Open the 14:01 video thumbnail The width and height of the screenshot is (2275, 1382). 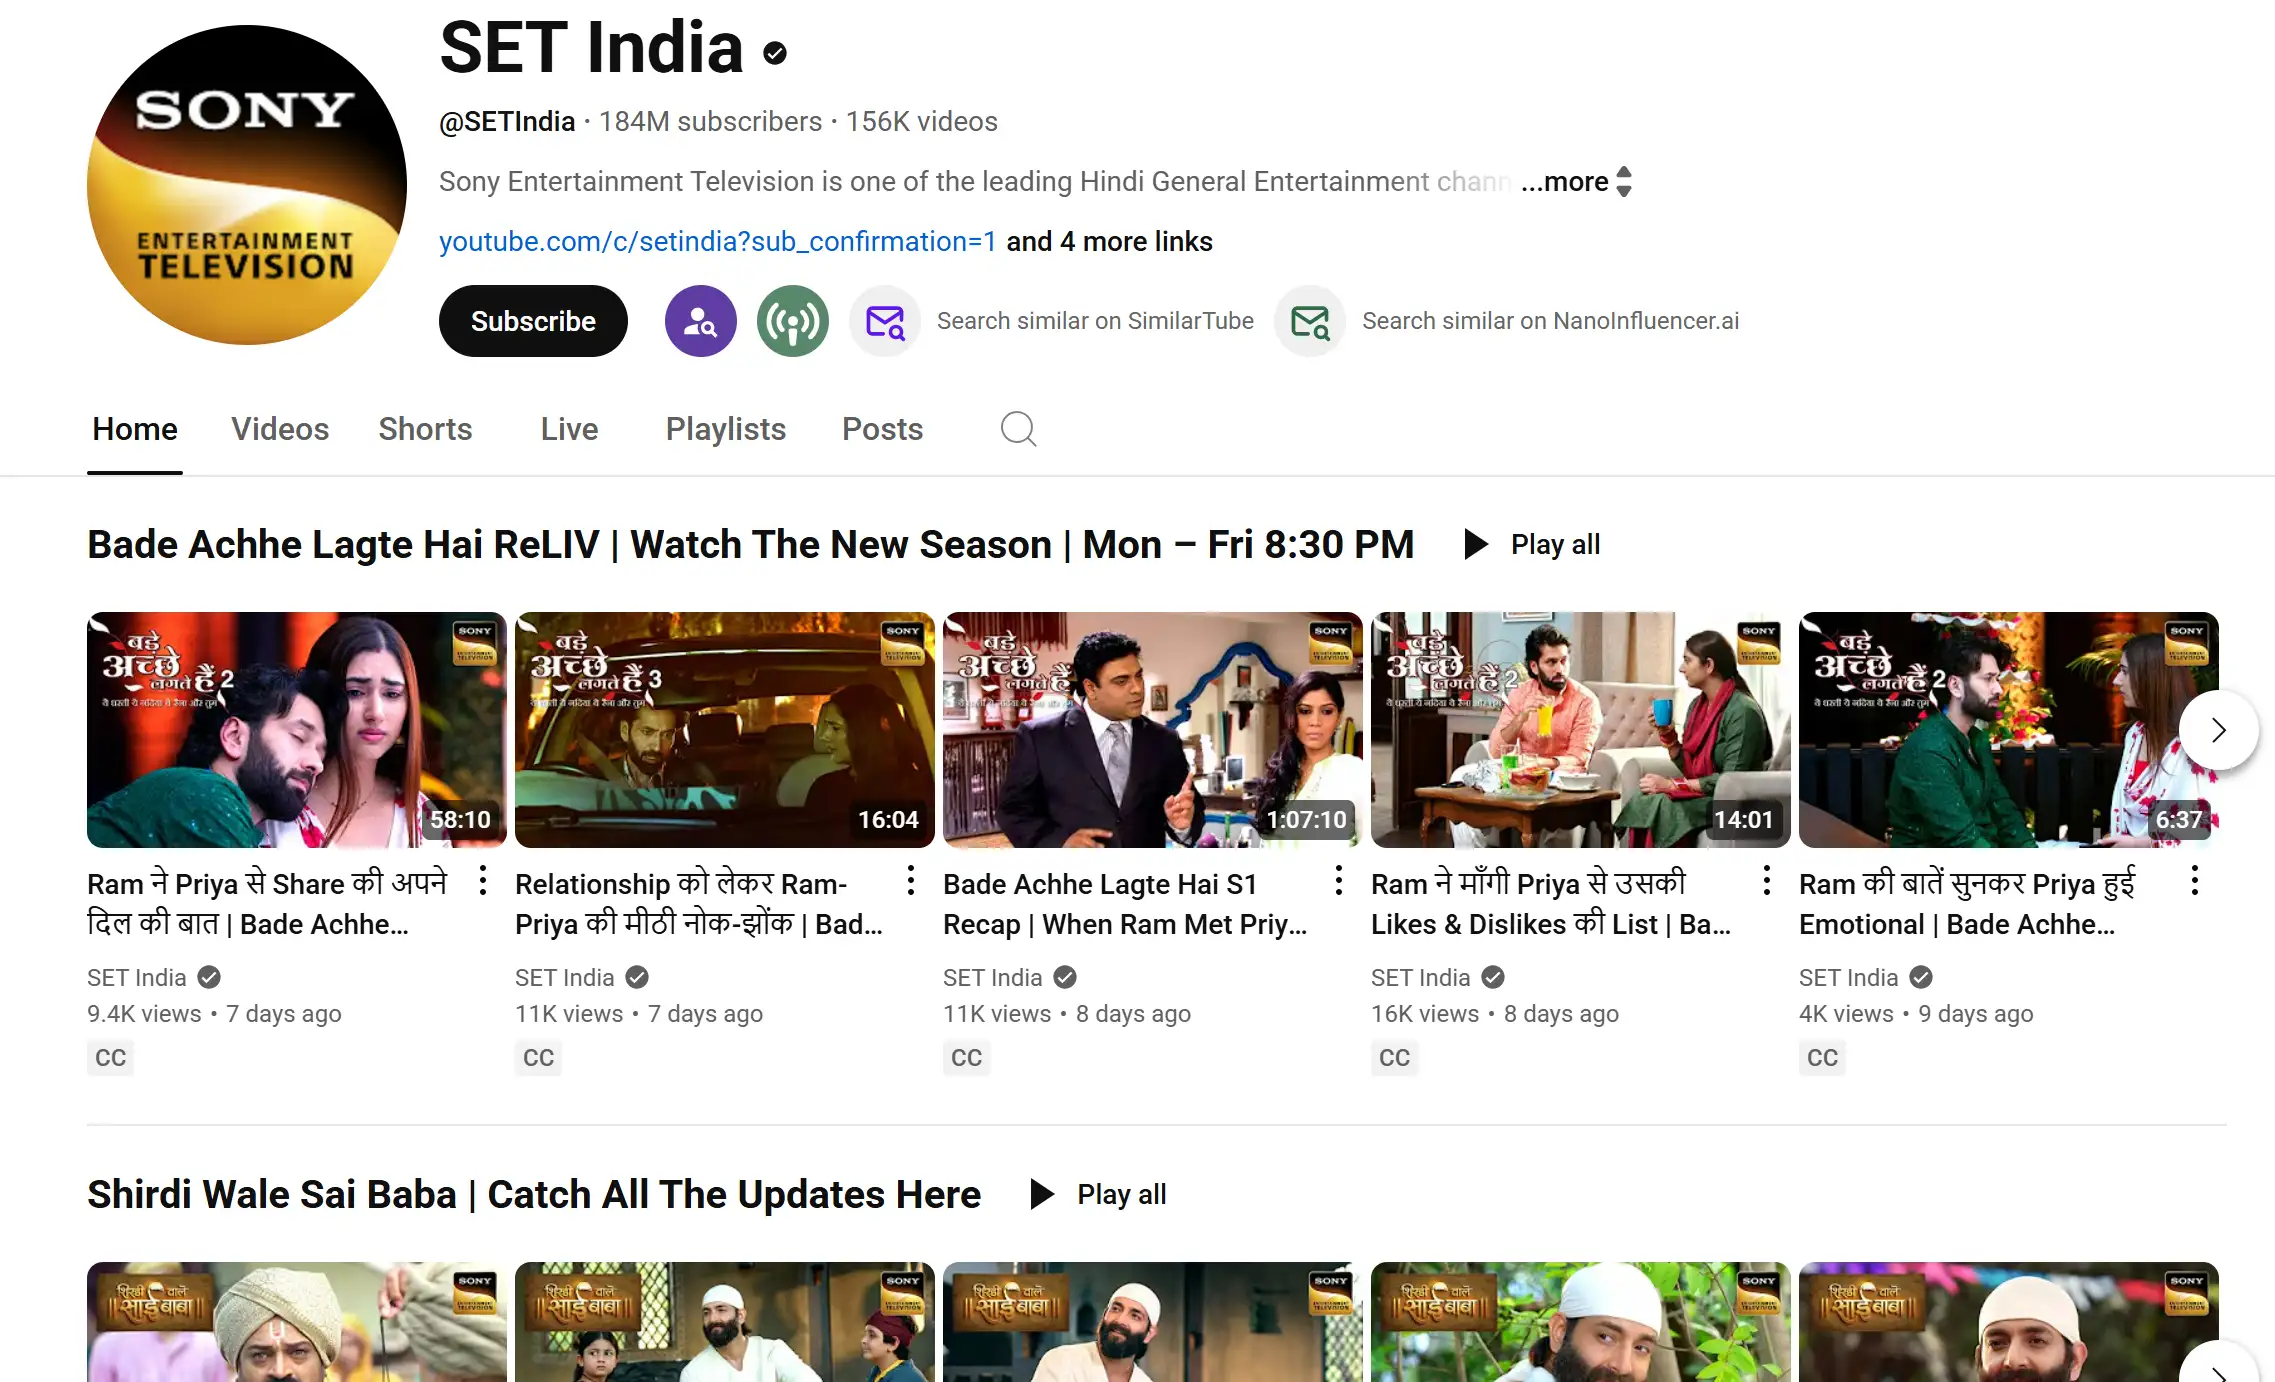(1581, 730)
